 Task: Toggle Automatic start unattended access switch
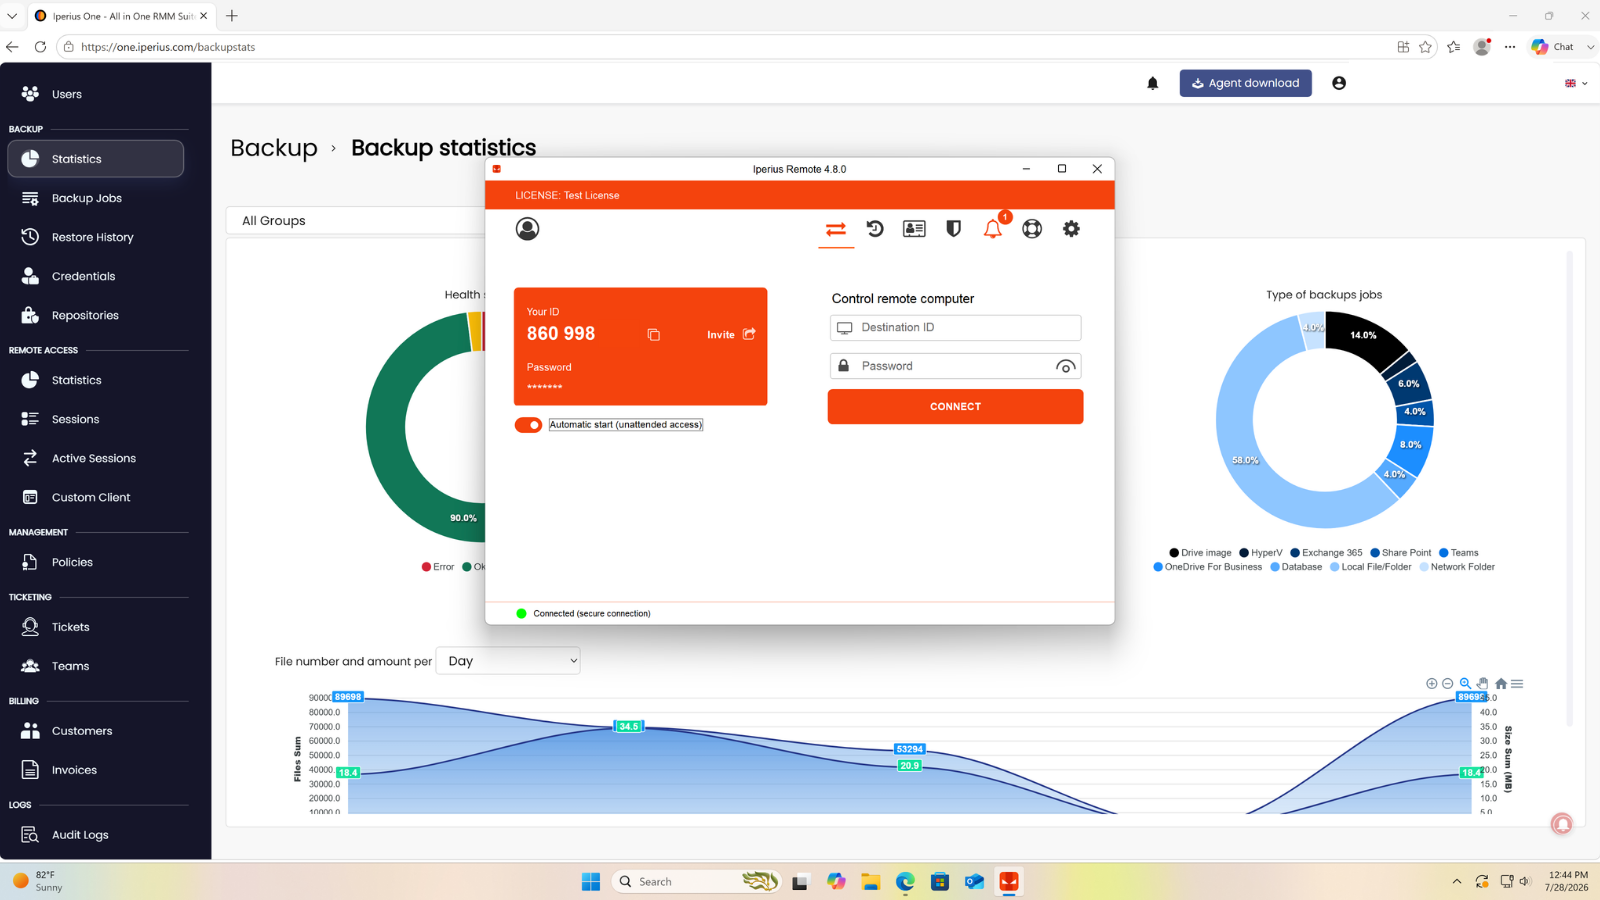[528, 425]
